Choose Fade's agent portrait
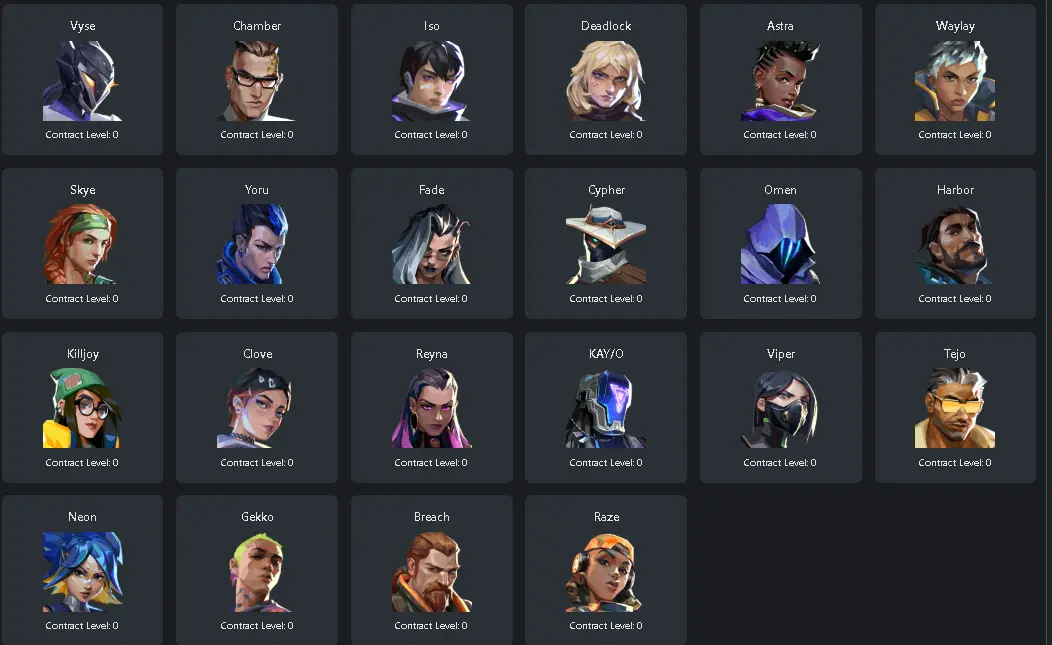1052x645 pixels. tap(431, 244)
